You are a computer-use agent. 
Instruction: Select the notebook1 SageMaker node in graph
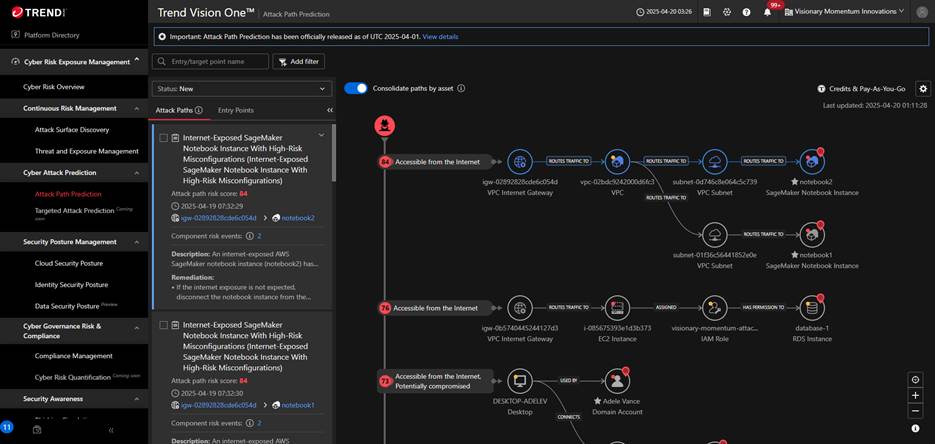click(x=812, y=235)
